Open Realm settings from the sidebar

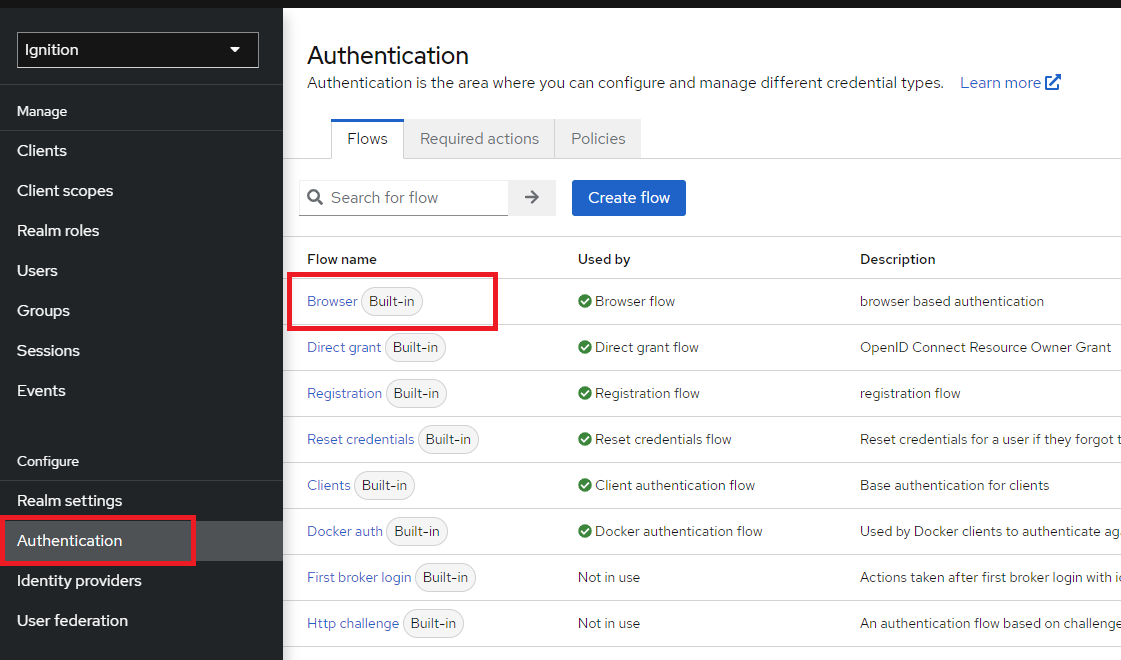click(x=69, y=501)
